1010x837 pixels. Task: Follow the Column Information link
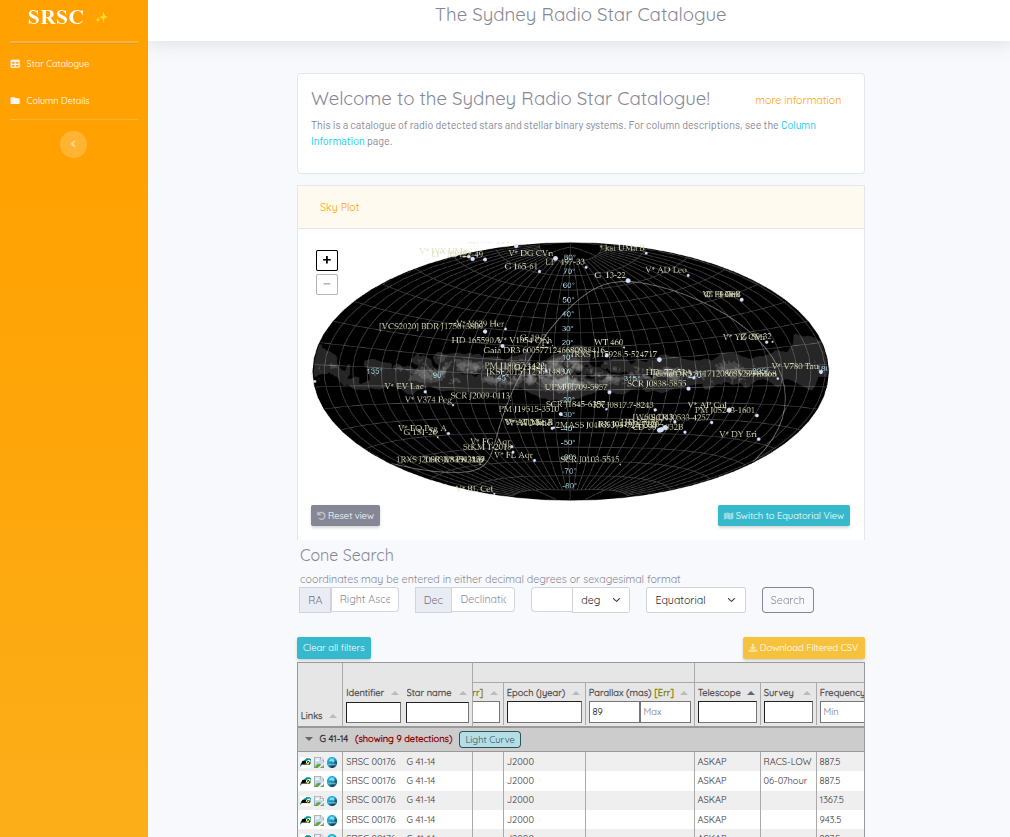pyautogui.click(x=798, y=125)
